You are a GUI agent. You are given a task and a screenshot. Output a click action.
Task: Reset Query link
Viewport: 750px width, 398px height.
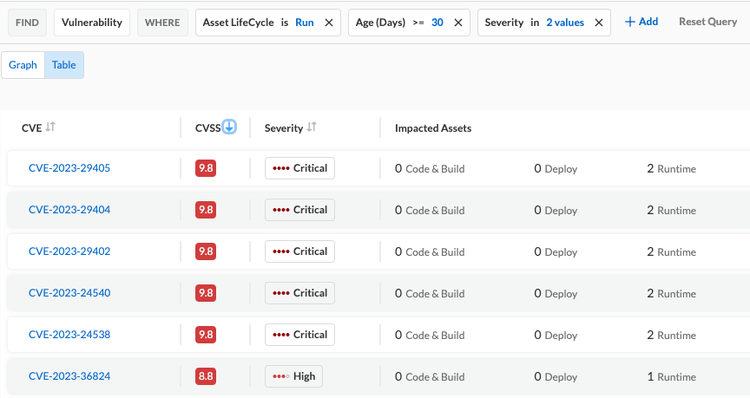[x=708, y=22]
